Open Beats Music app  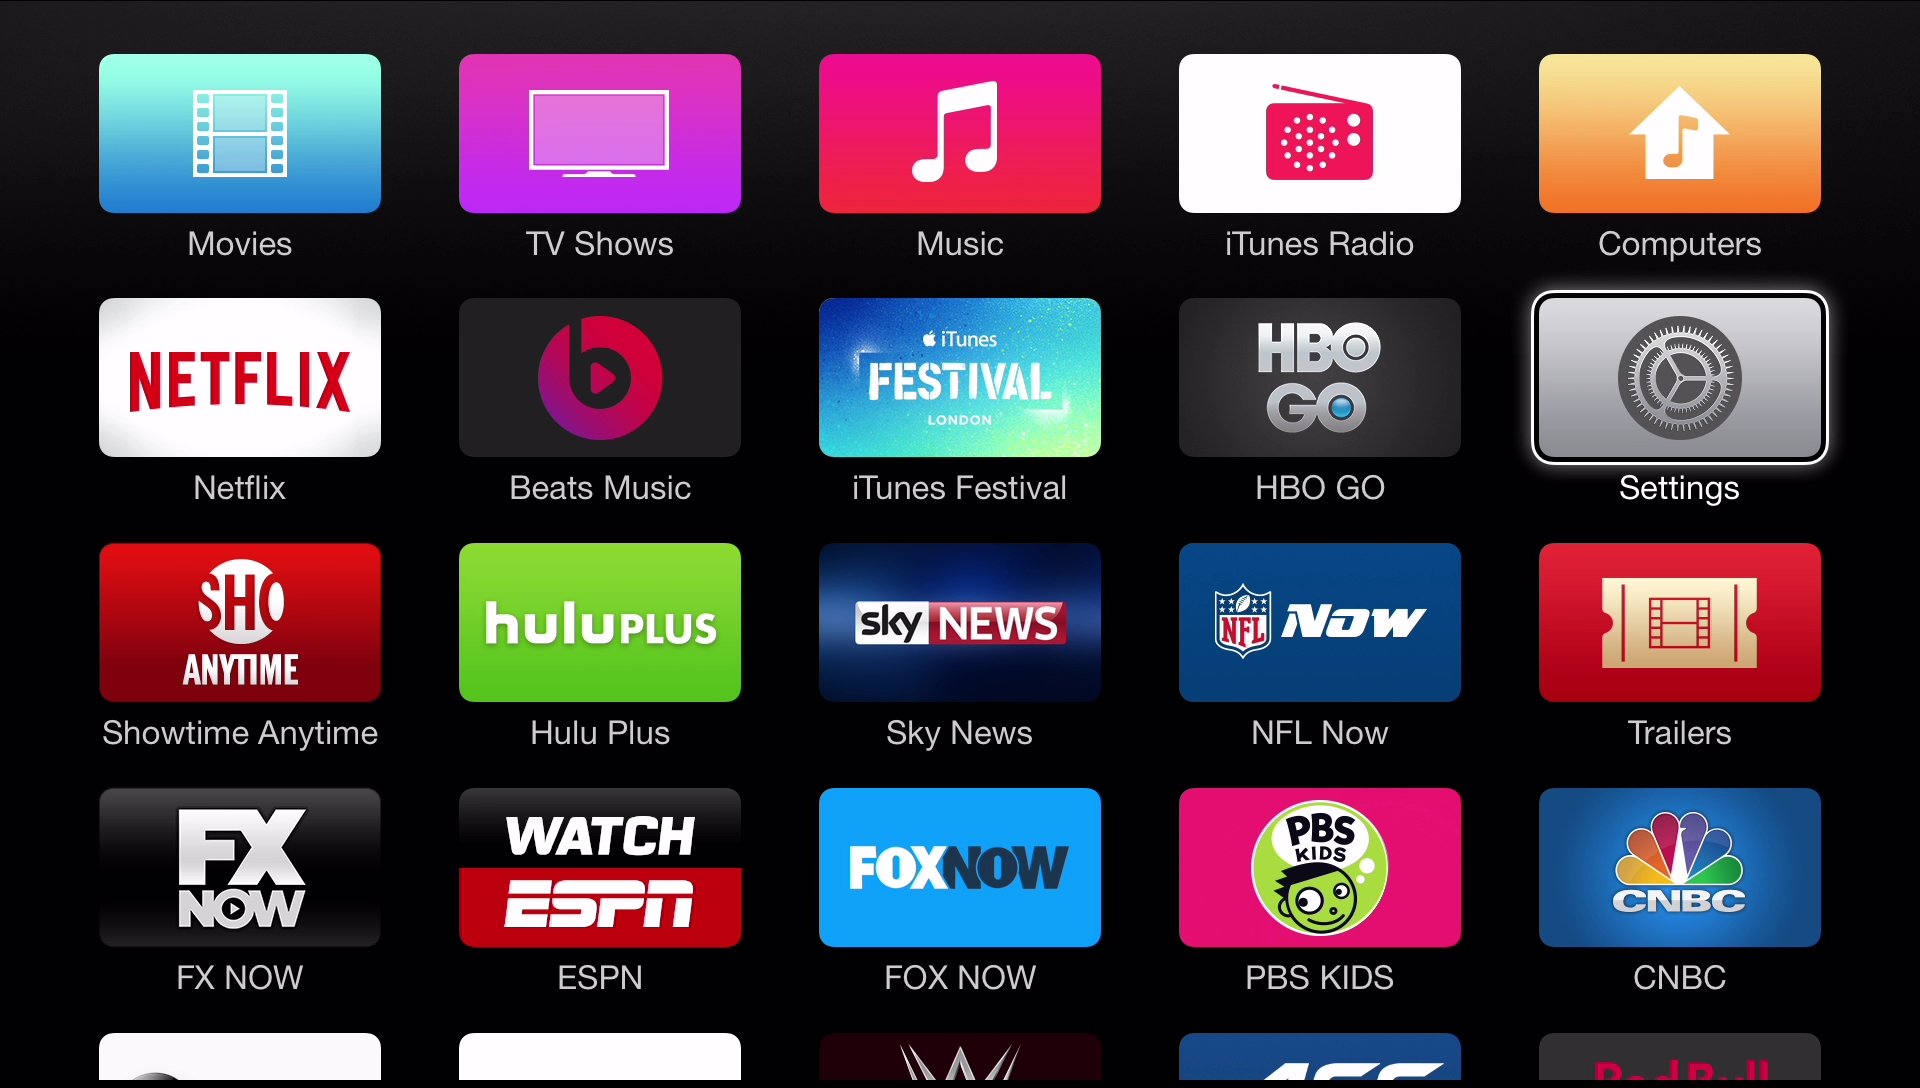coord(600,378)
